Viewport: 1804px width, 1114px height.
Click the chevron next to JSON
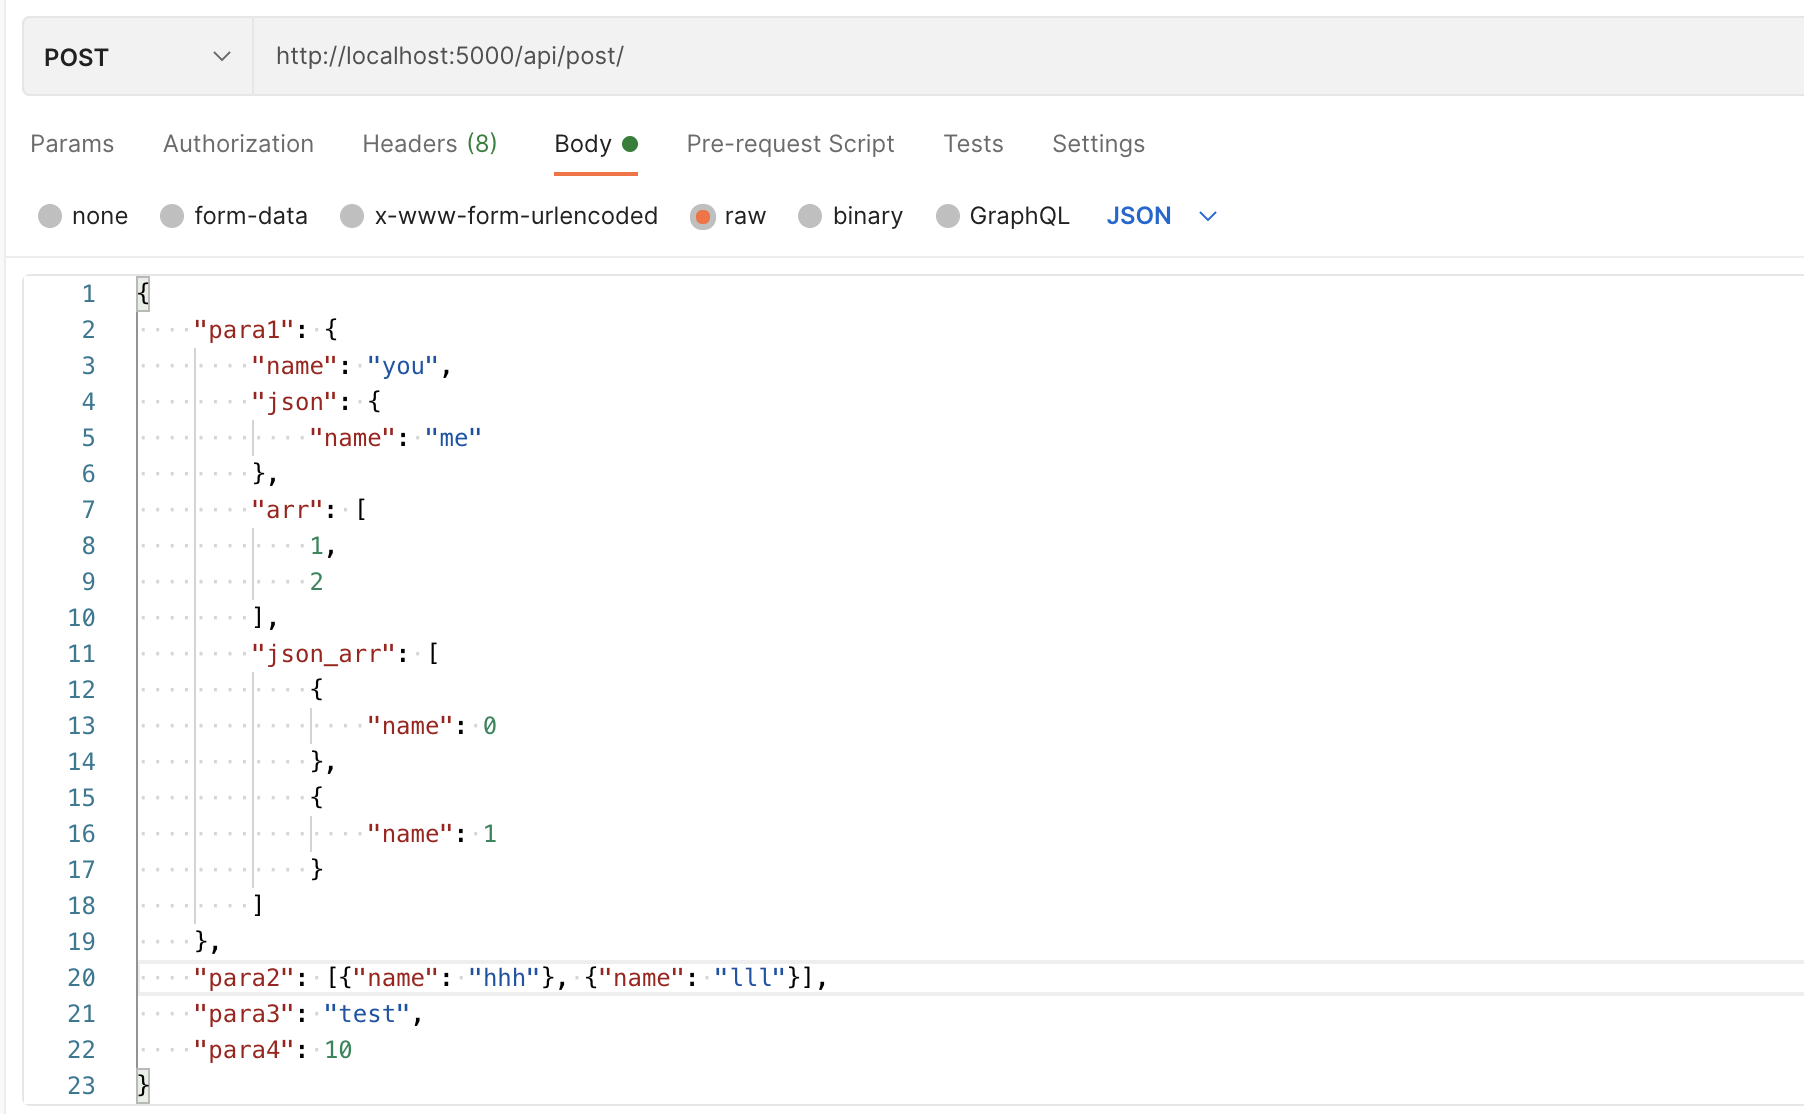(1208, 216)
